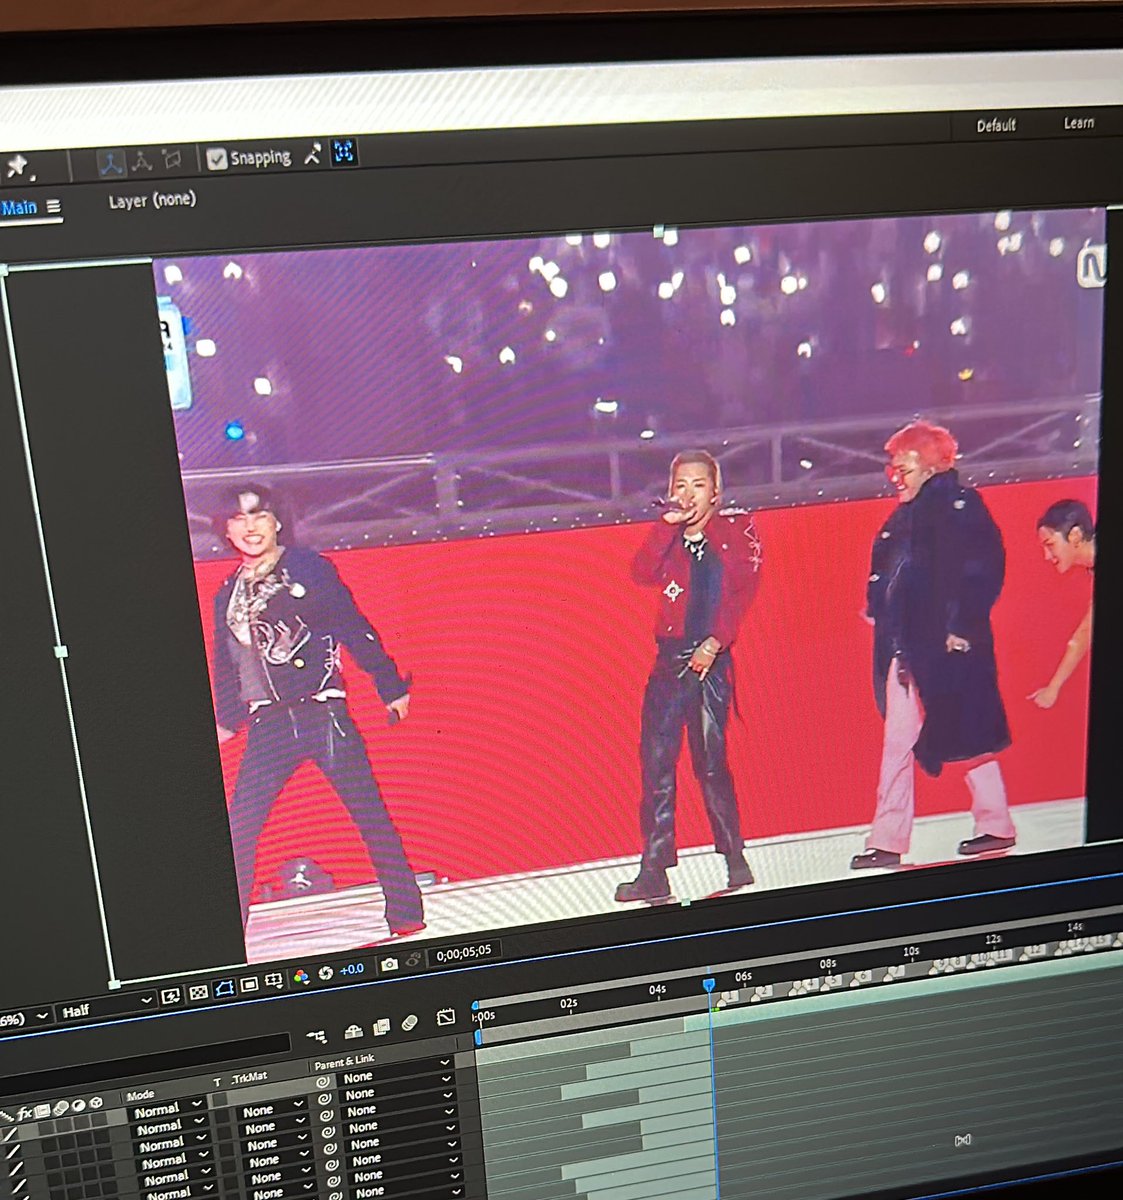
Task: Open the Half resolution dropdown
Action: click(x=105, y=1008)
